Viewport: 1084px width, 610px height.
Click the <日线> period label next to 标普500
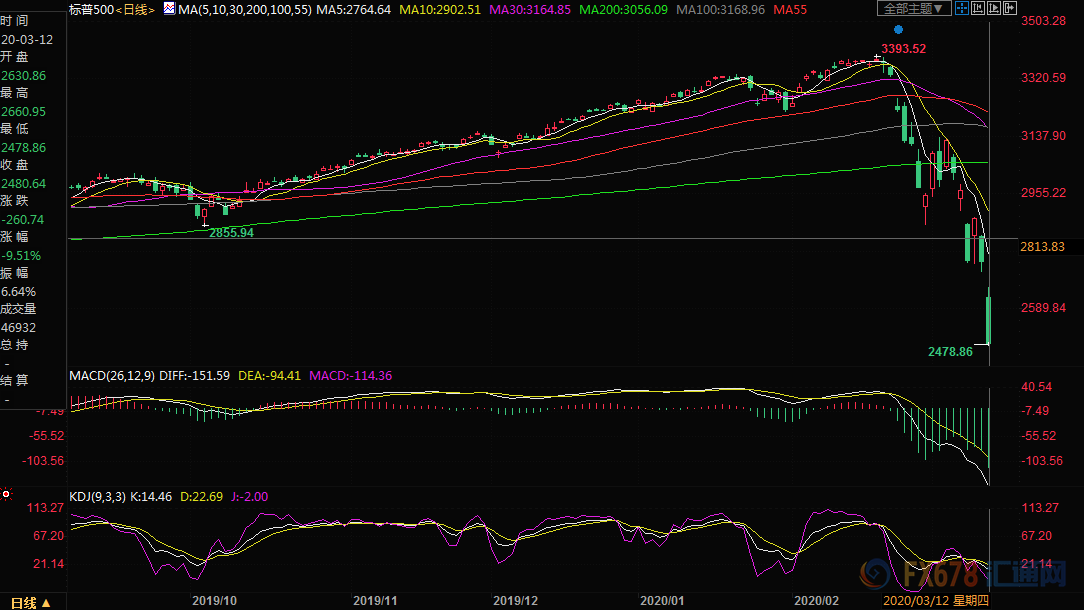pos(136,9)
